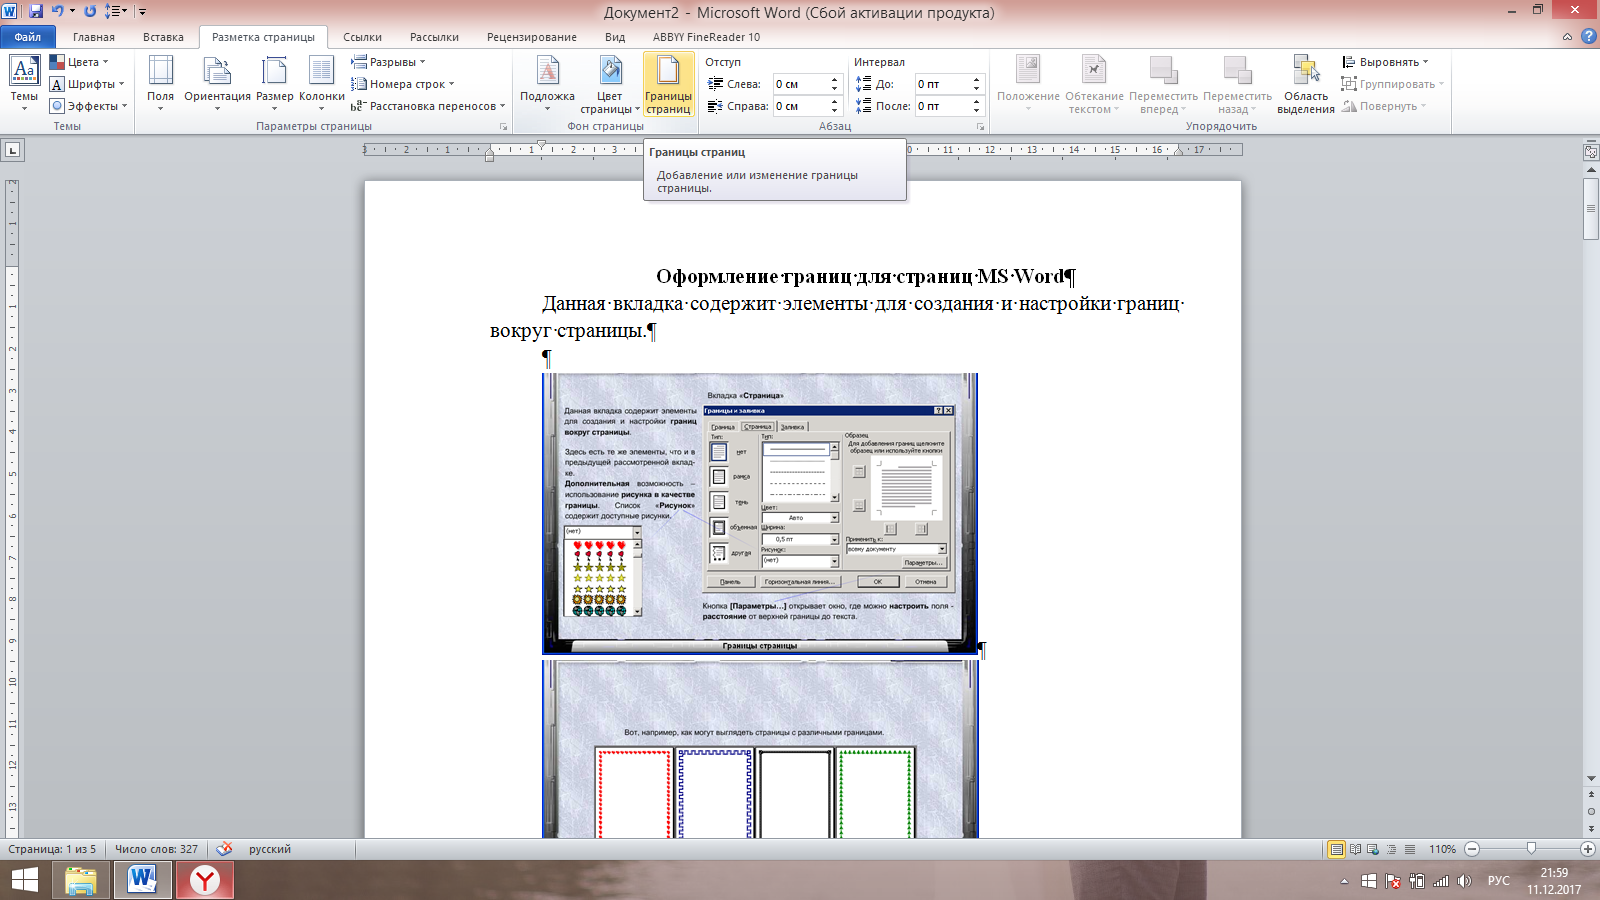Switch to Draft view icon
Viewport: 1600px width, 900px height.
tap(1410, 849)
